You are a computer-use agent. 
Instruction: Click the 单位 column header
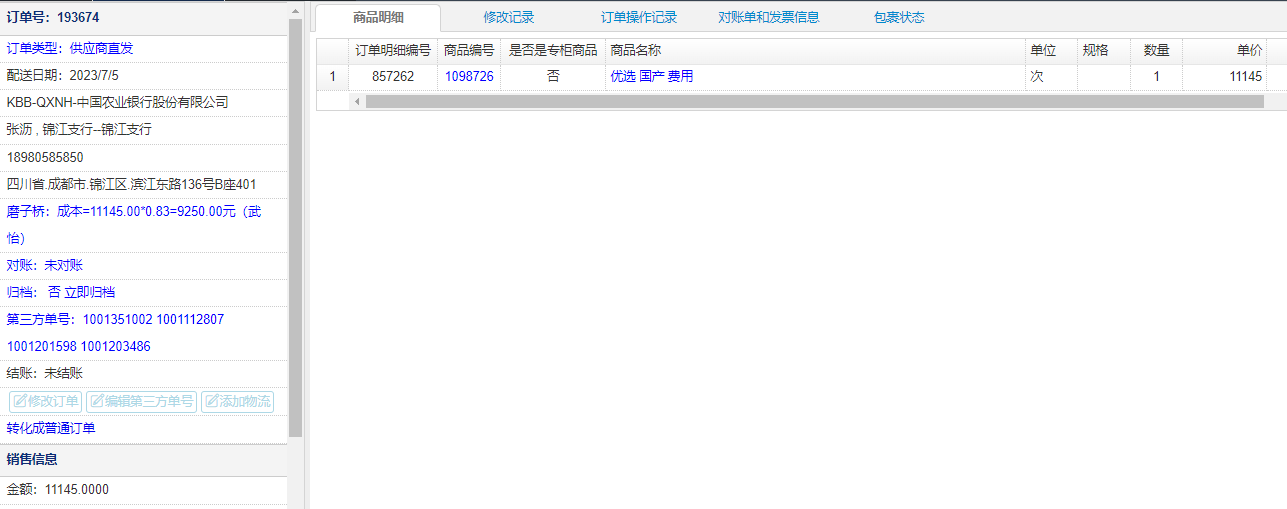point(1051,50)
